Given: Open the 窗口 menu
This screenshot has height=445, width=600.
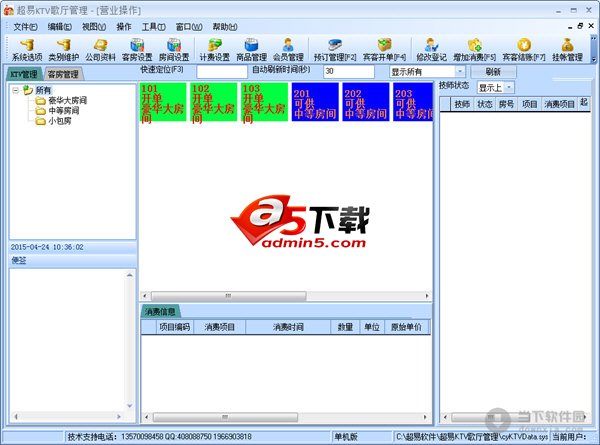Looking at the screenshot, I should point(189,27).
